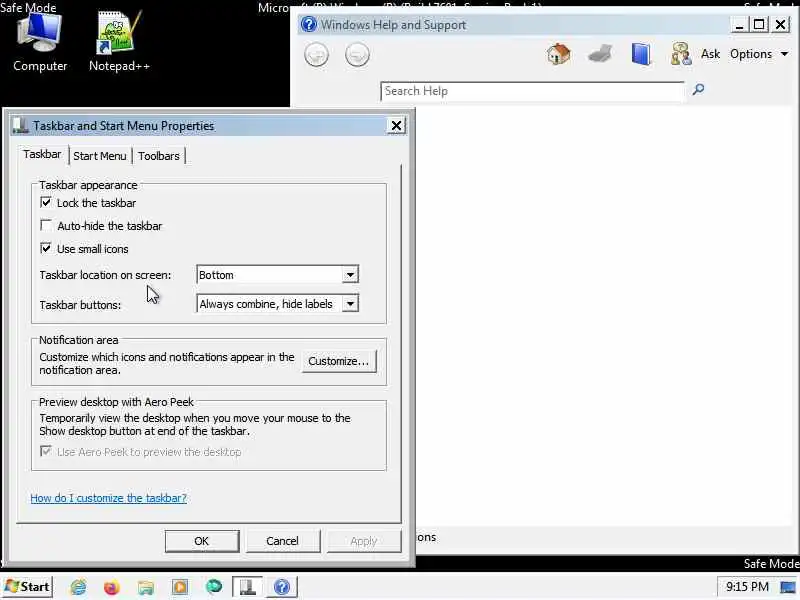This screenshot has height=600, width=800.
Task: Click the magnifier Search Help button
Action: [698, 90]
